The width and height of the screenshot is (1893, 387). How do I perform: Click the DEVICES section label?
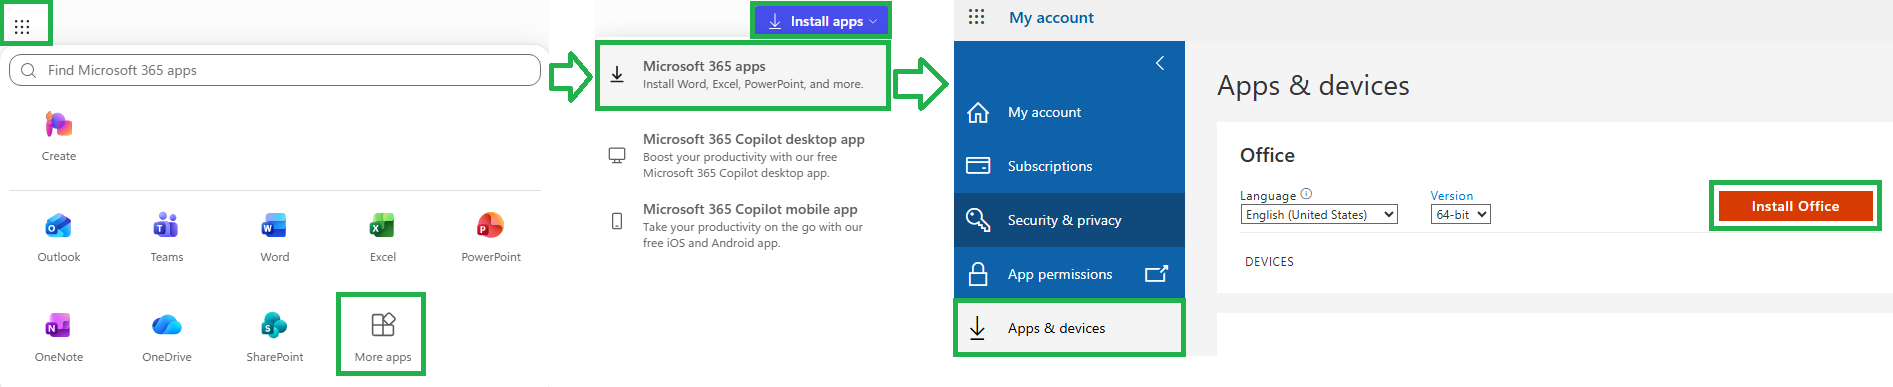pyautogui.click(x=1269, y=262)
